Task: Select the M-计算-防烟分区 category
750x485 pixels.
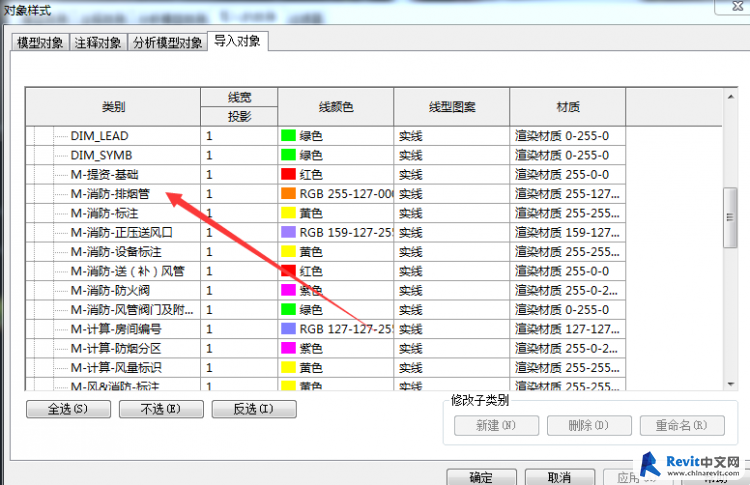Action: [116, 348]
